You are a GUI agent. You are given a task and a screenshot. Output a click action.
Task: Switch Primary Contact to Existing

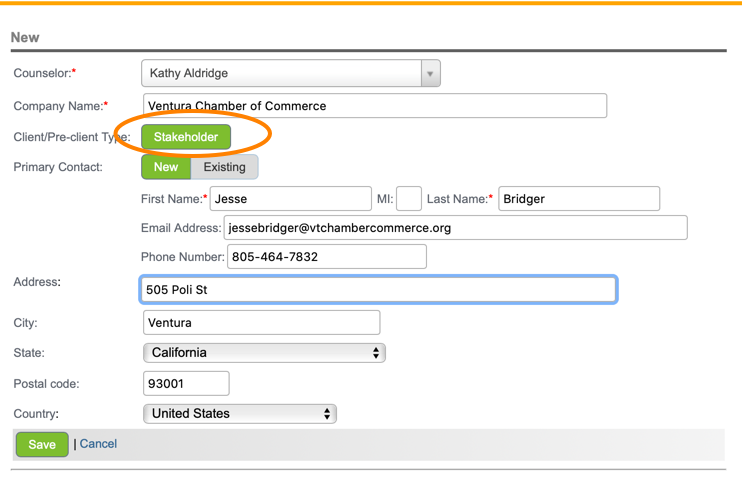point(224,167)
